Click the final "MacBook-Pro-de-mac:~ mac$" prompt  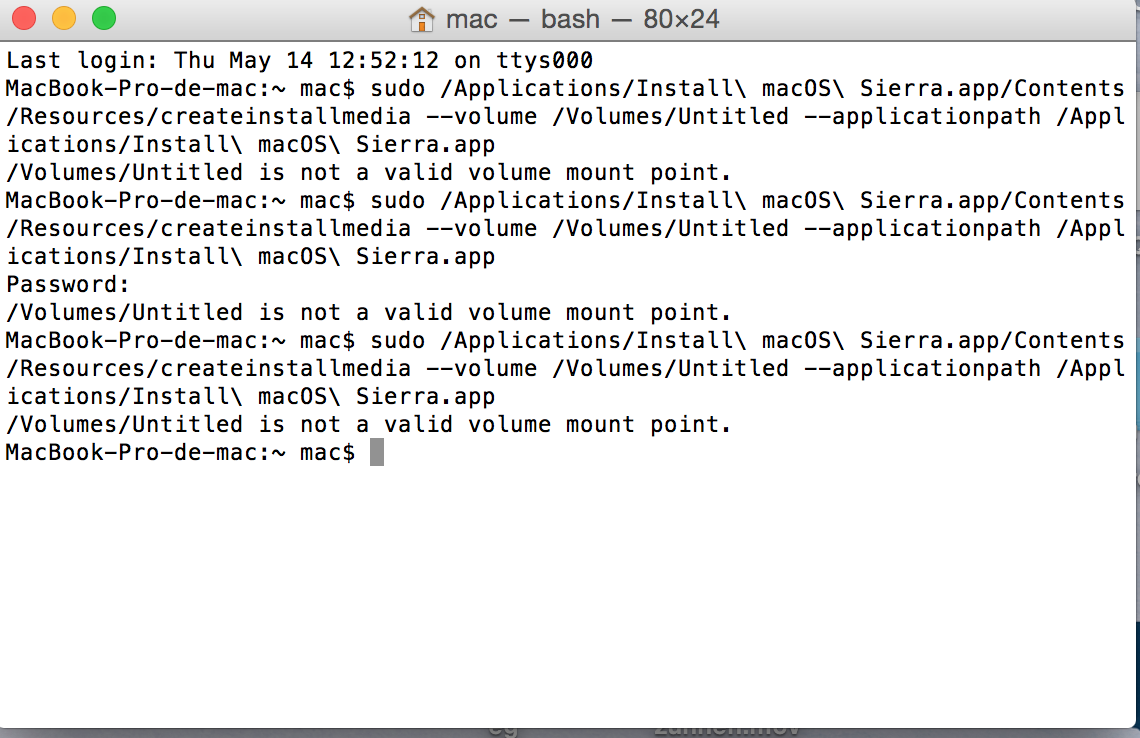pyautogui.click(x=180, y=453)
